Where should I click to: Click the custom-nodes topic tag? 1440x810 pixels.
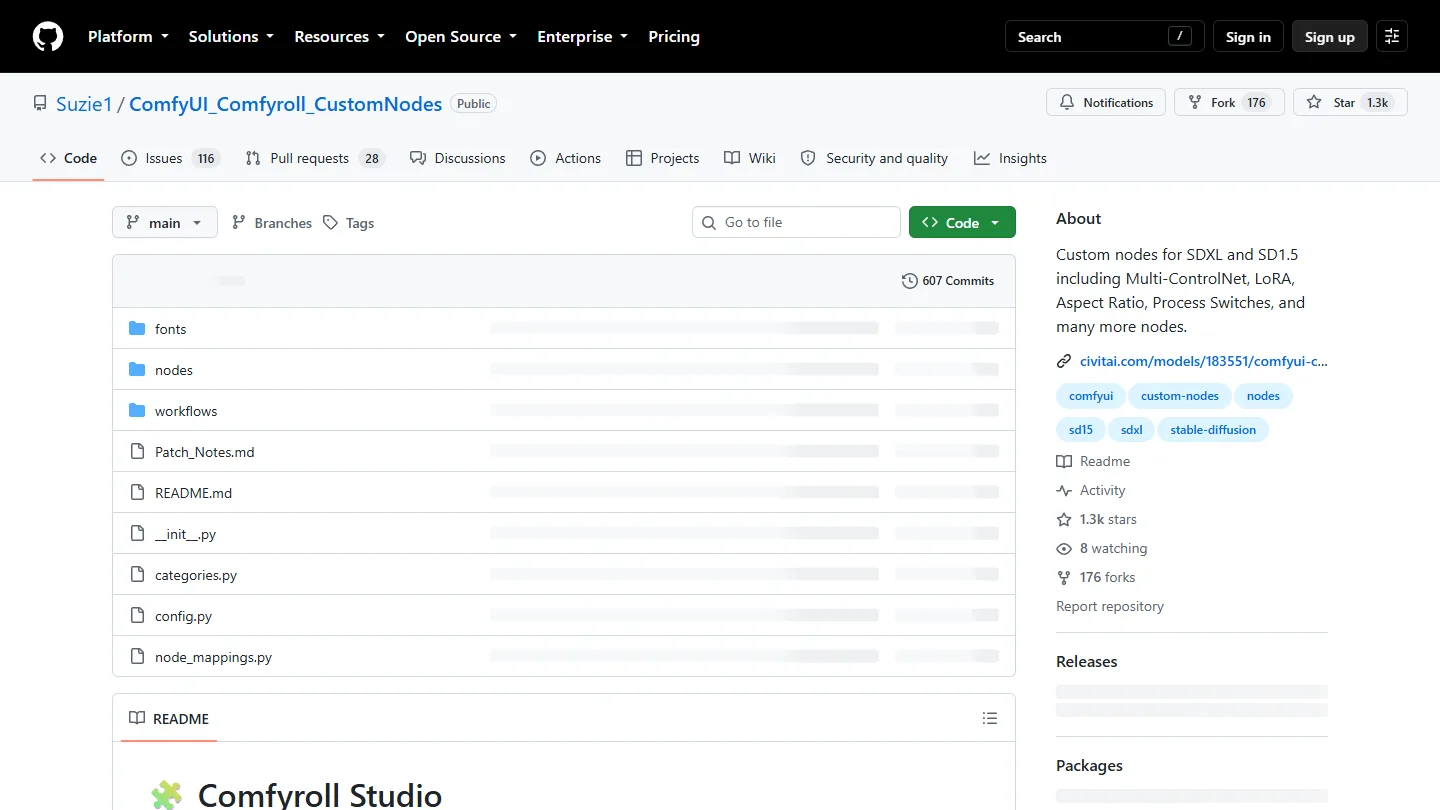point(1180,396)
